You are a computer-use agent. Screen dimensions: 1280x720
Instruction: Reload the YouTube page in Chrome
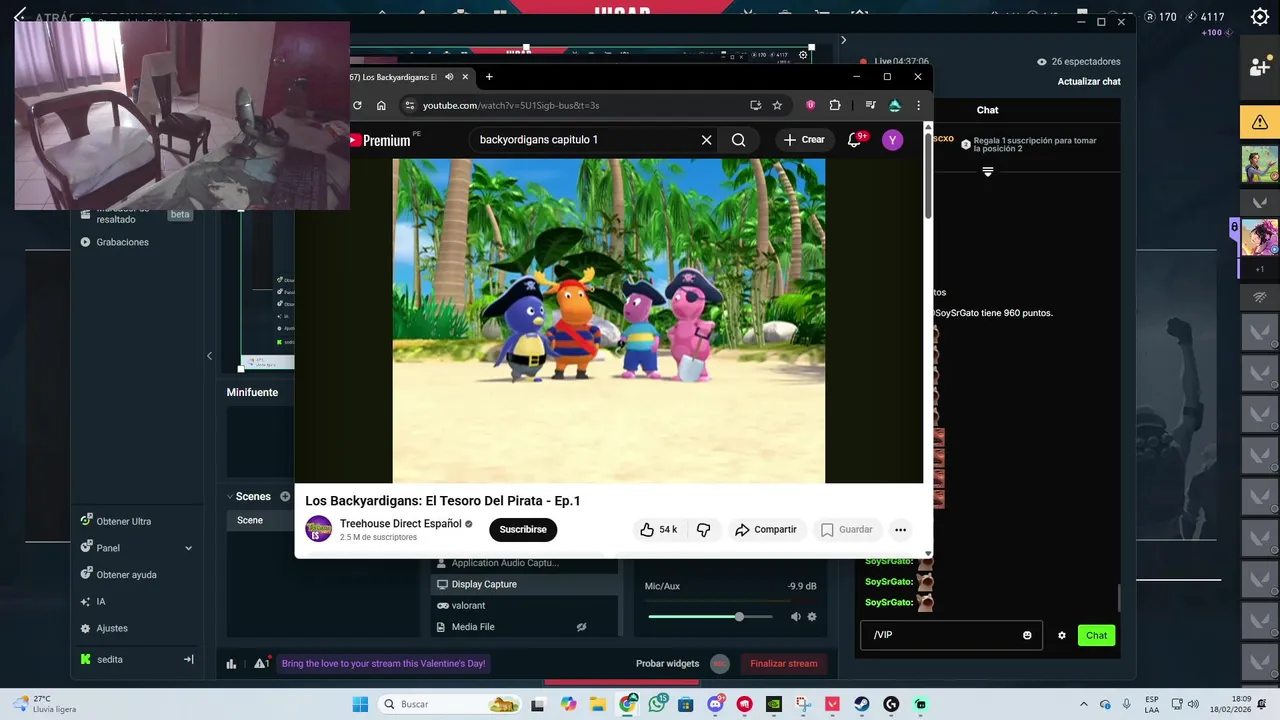357,105
